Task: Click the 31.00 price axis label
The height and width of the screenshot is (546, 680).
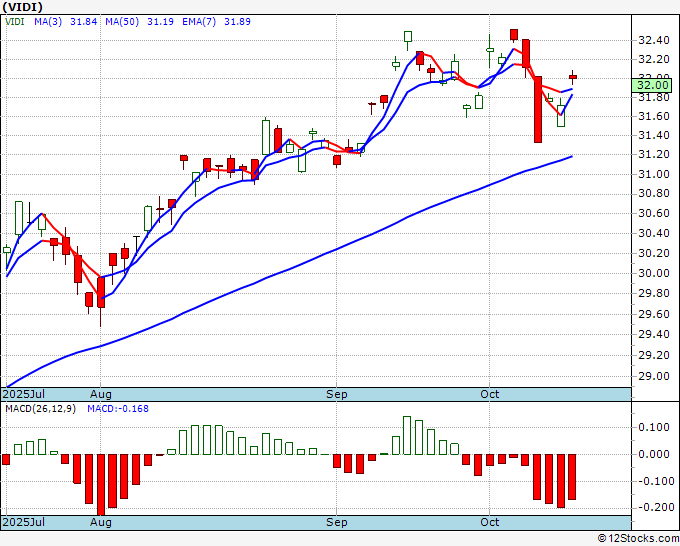Action: point(654,174)
